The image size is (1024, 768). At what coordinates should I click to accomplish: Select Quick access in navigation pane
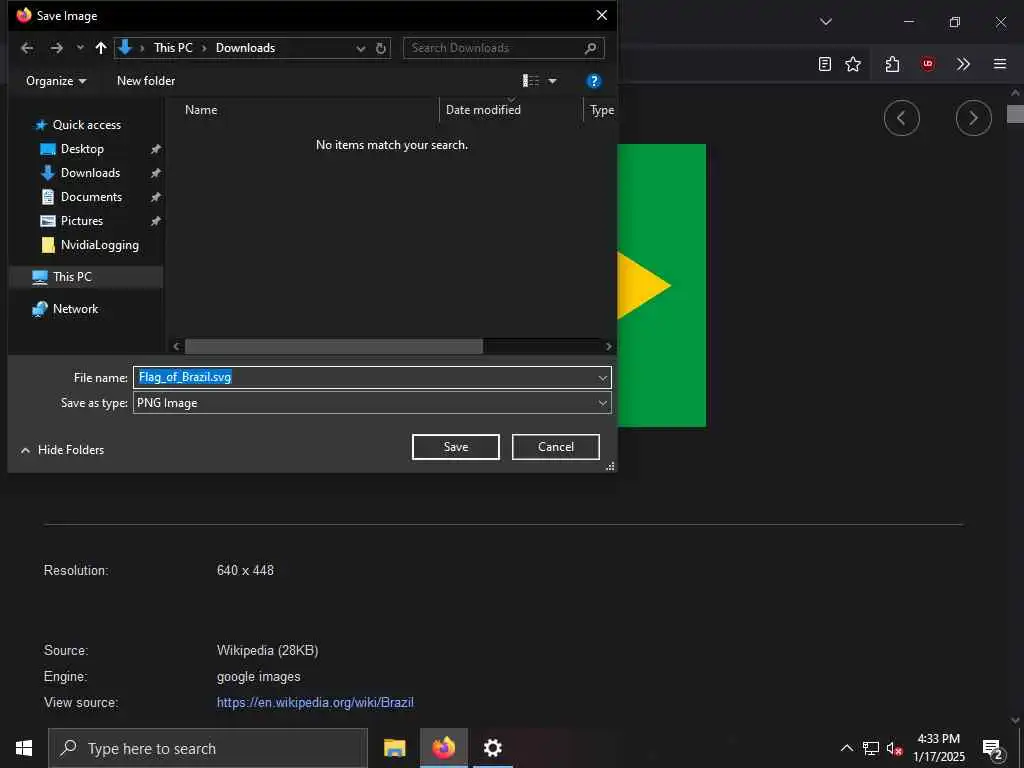(x=86, y=125)
